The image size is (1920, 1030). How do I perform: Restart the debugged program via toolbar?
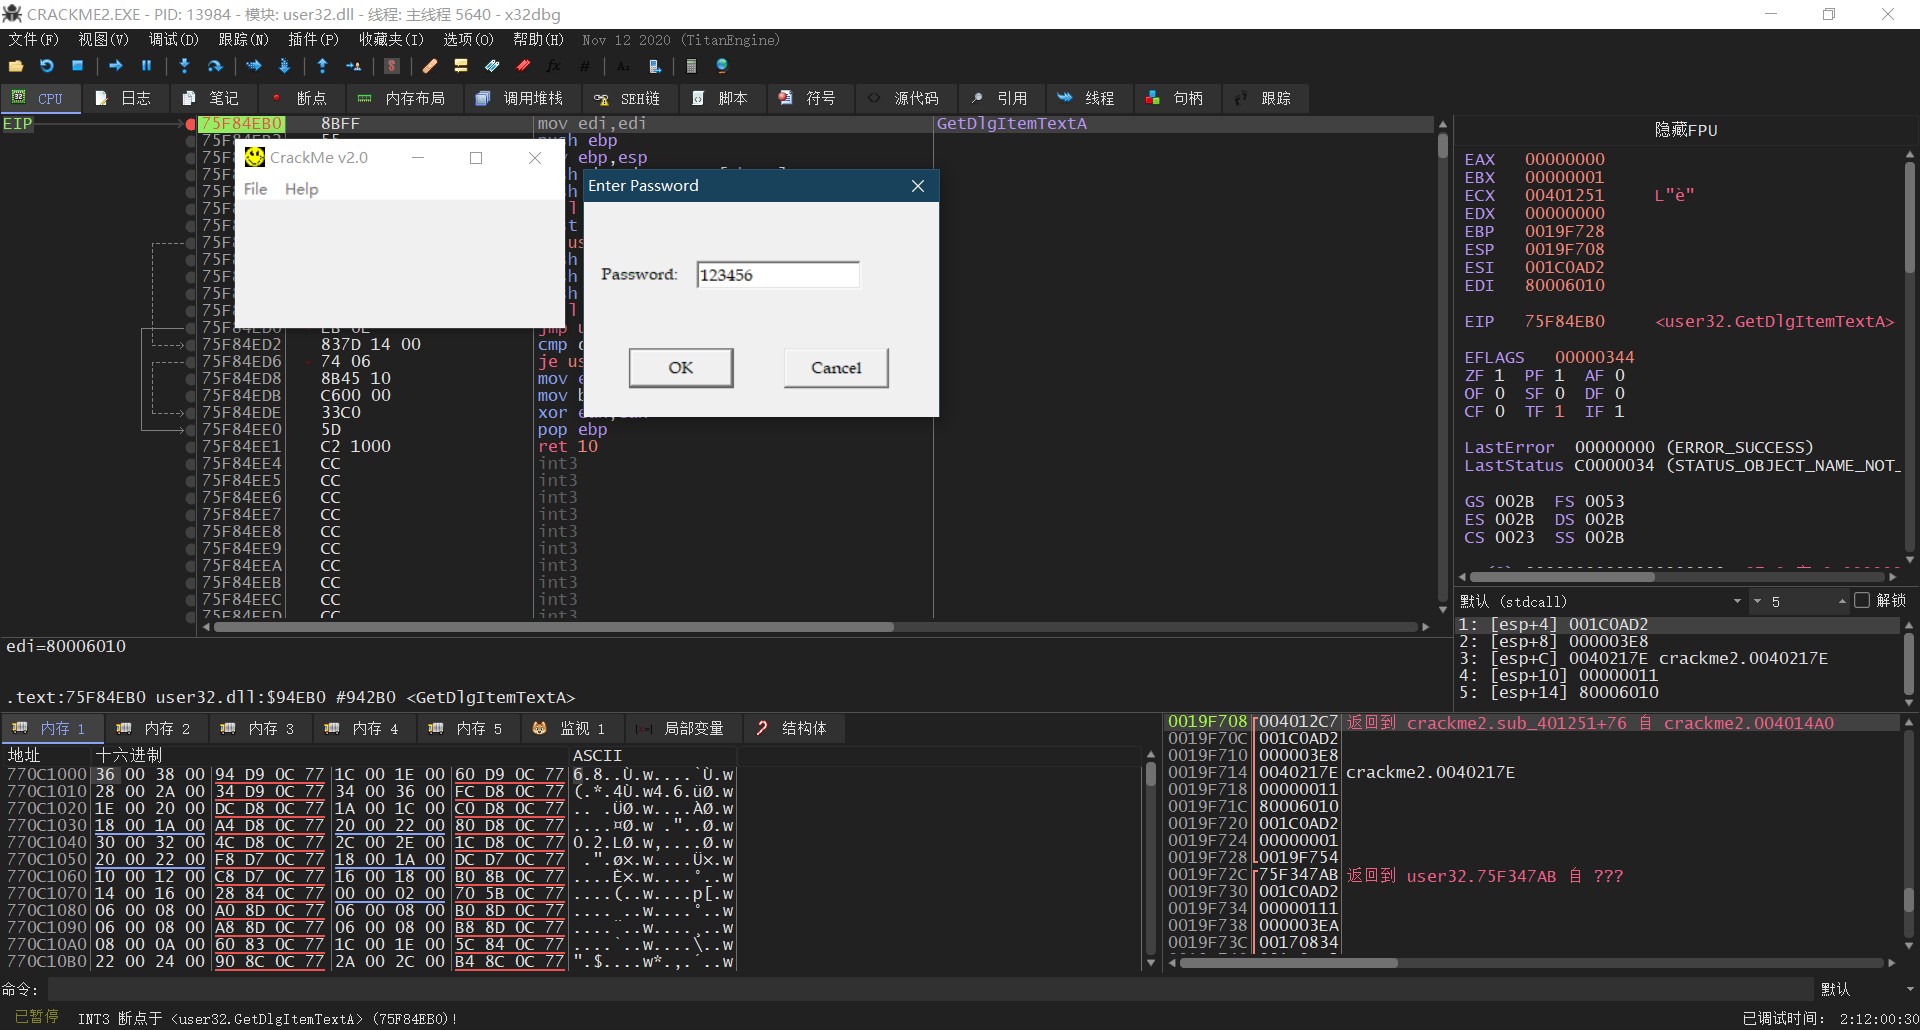[47, 66]
